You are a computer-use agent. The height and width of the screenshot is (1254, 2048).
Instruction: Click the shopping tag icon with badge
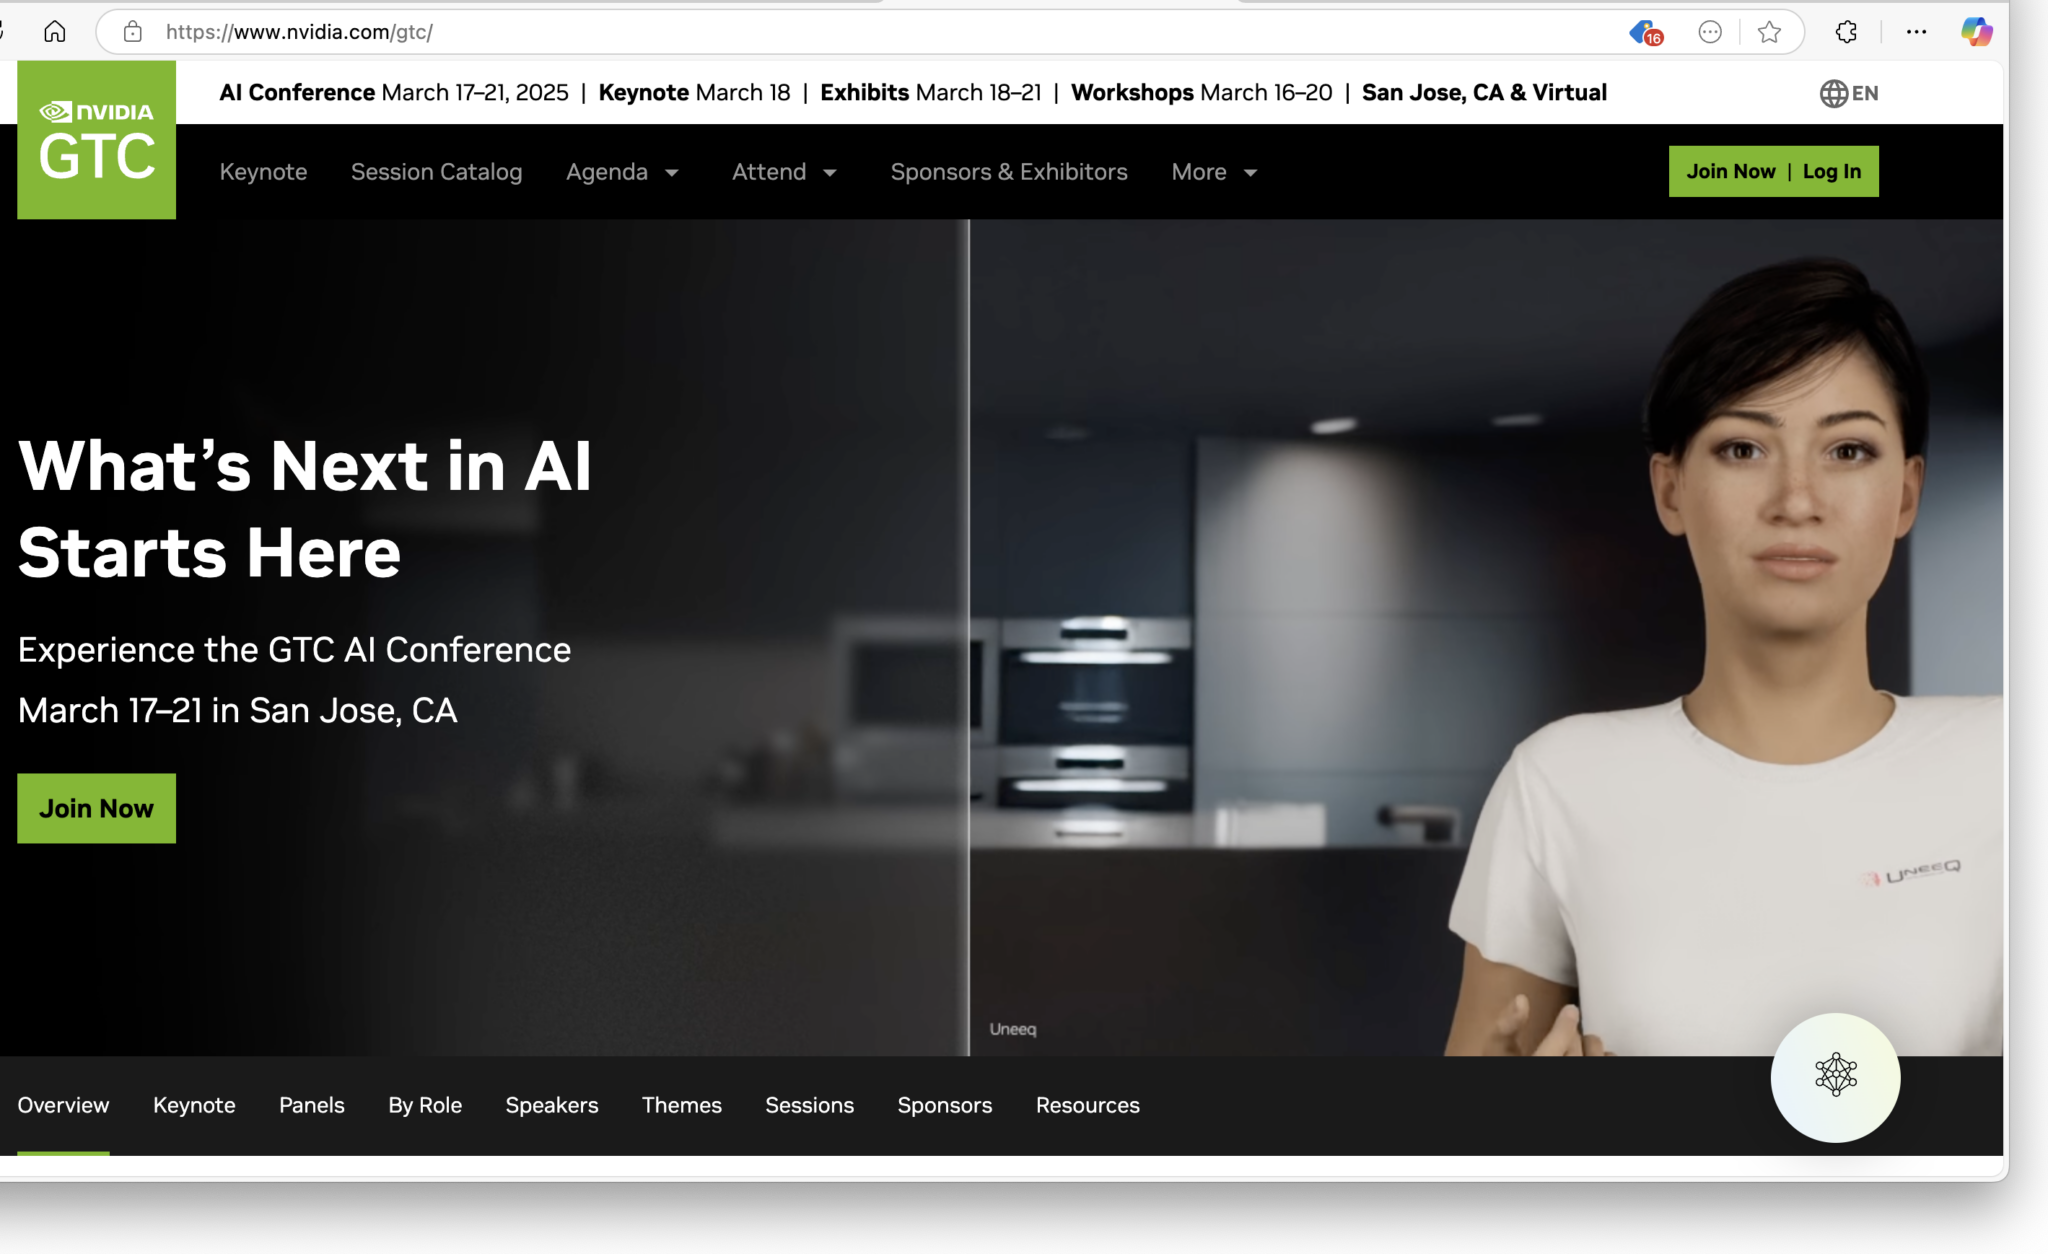point(1645,33)
